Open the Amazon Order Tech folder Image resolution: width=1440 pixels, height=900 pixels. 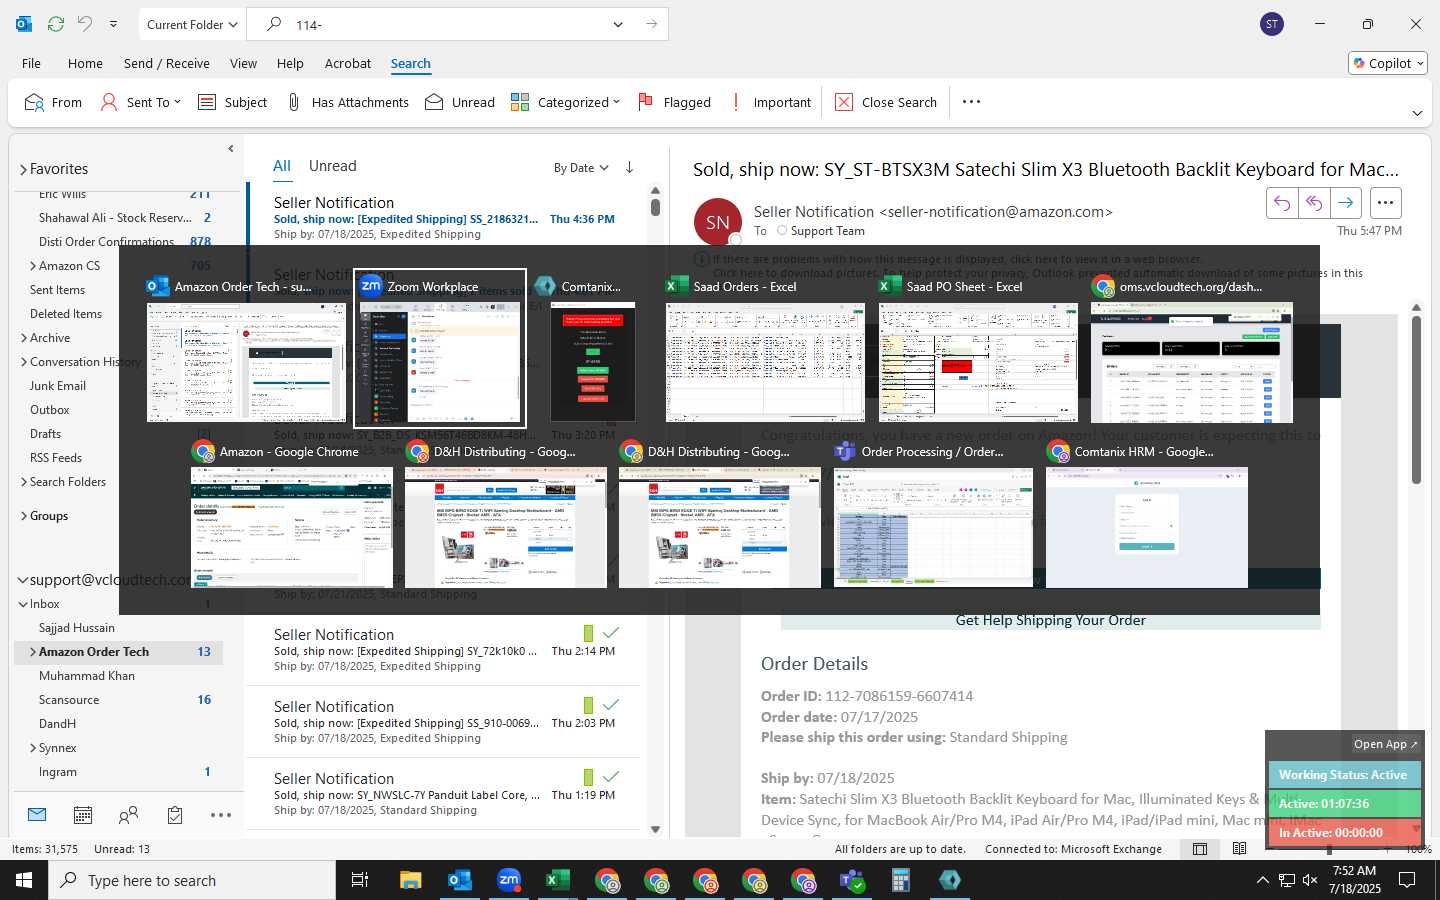tap(94, 652)
